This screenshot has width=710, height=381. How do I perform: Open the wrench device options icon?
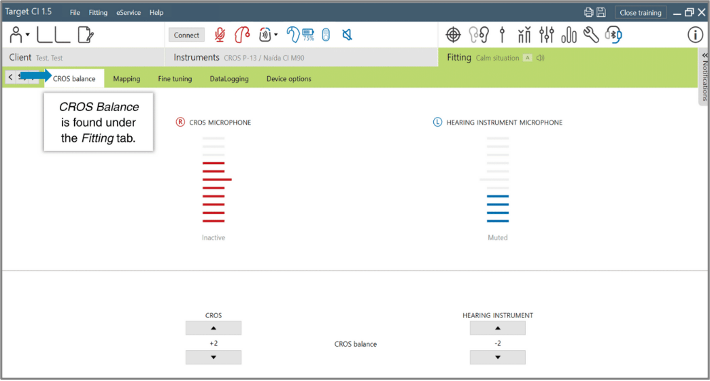click(x=591, y=35)
